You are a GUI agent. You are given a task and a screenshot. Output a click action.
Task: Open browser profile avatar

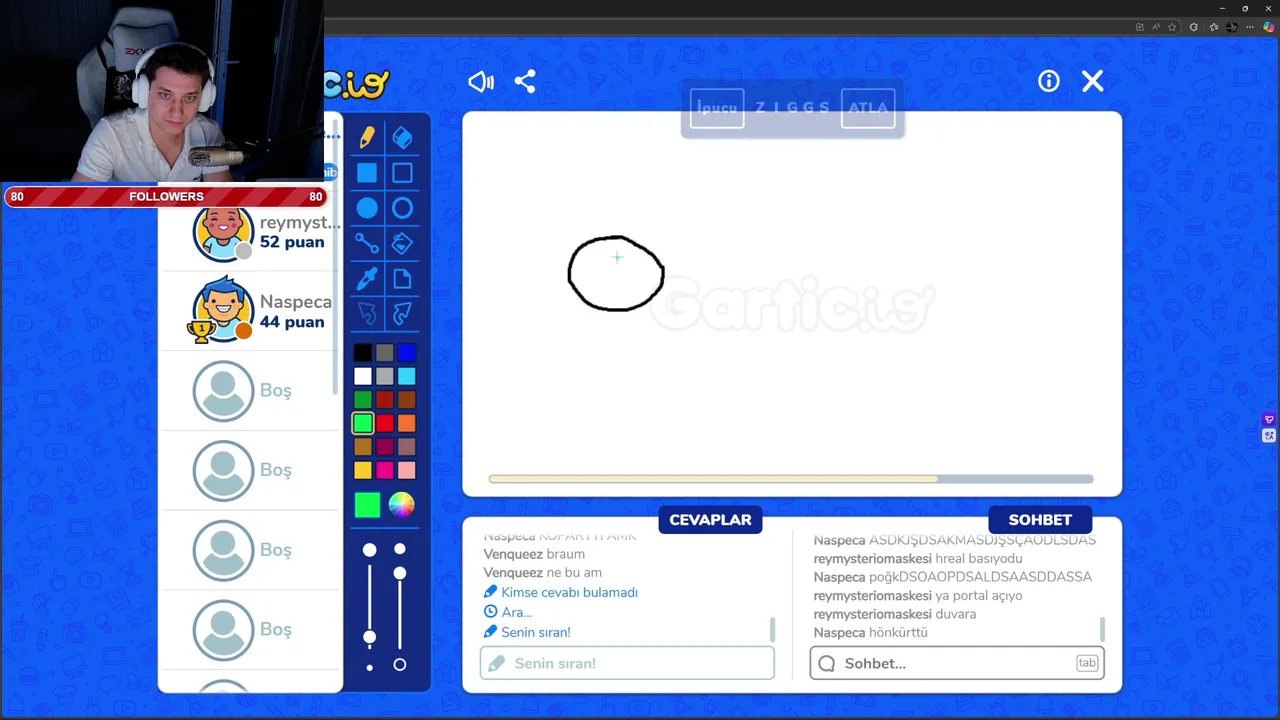(1232, 27)
